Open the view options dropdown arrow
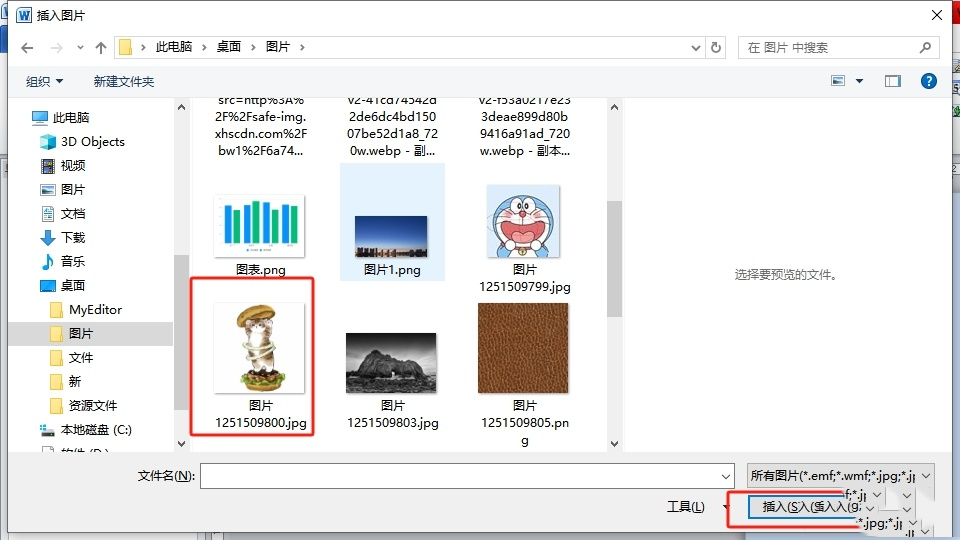This screenshot has width=960, height=540. point(860,81)
